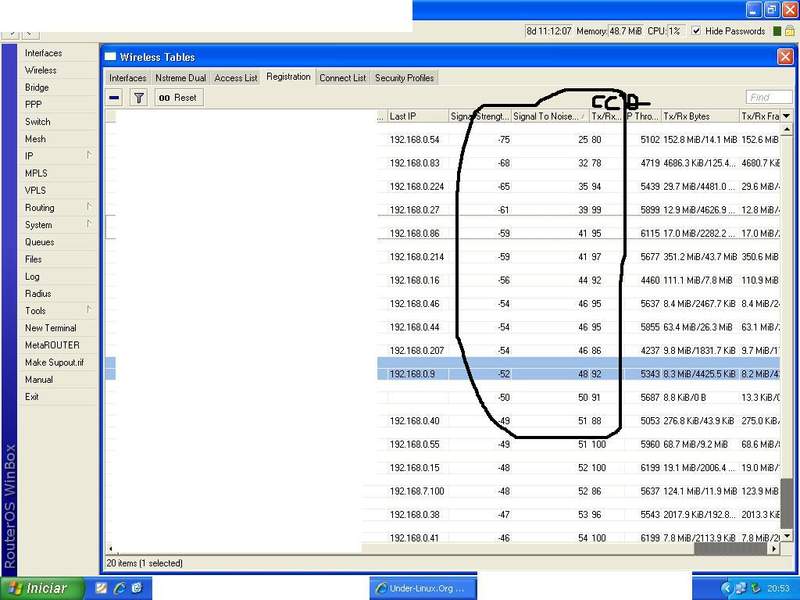Click the Internet Explorer quick launch icon
The height and width of the screenshot is (600, 800).
click(119, 588)
